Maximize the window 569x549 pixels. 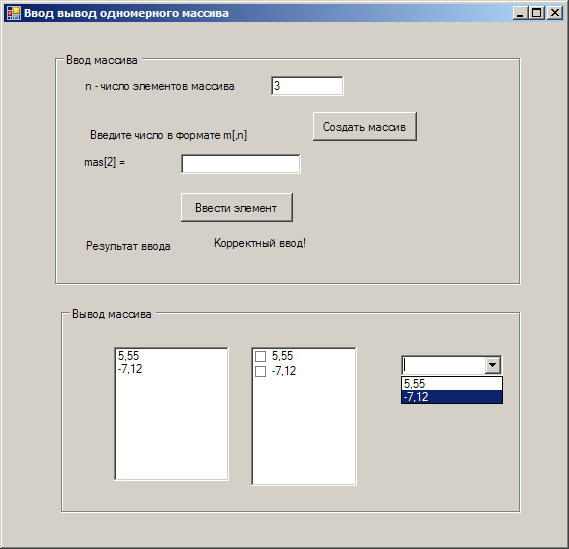tap(537, 13)
